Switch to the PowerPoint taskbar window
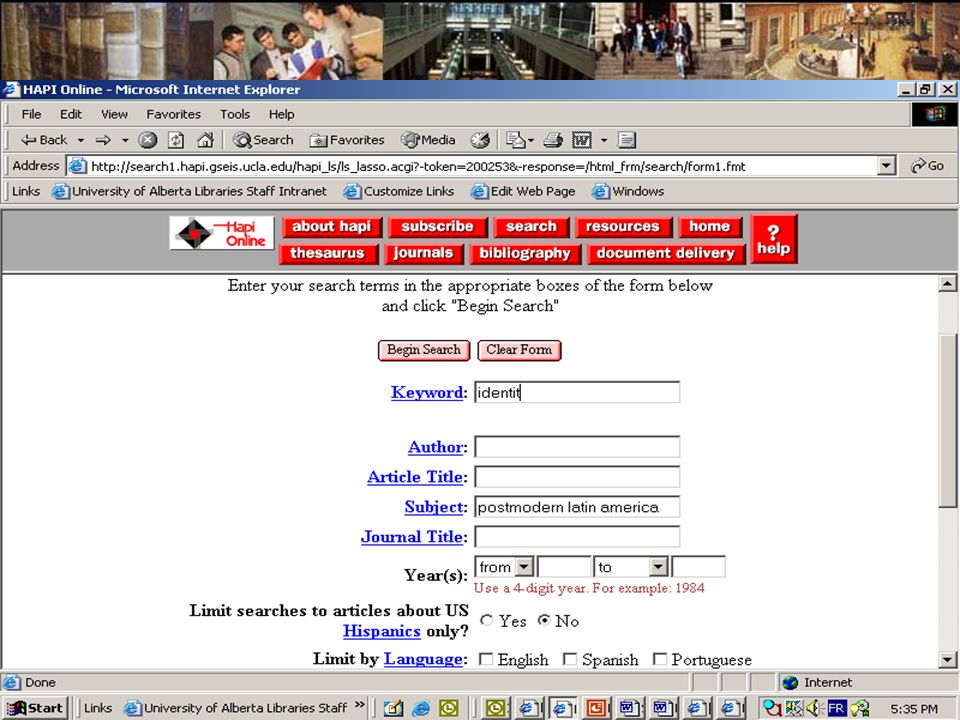 pyautogui.click(x=595, y=708)
